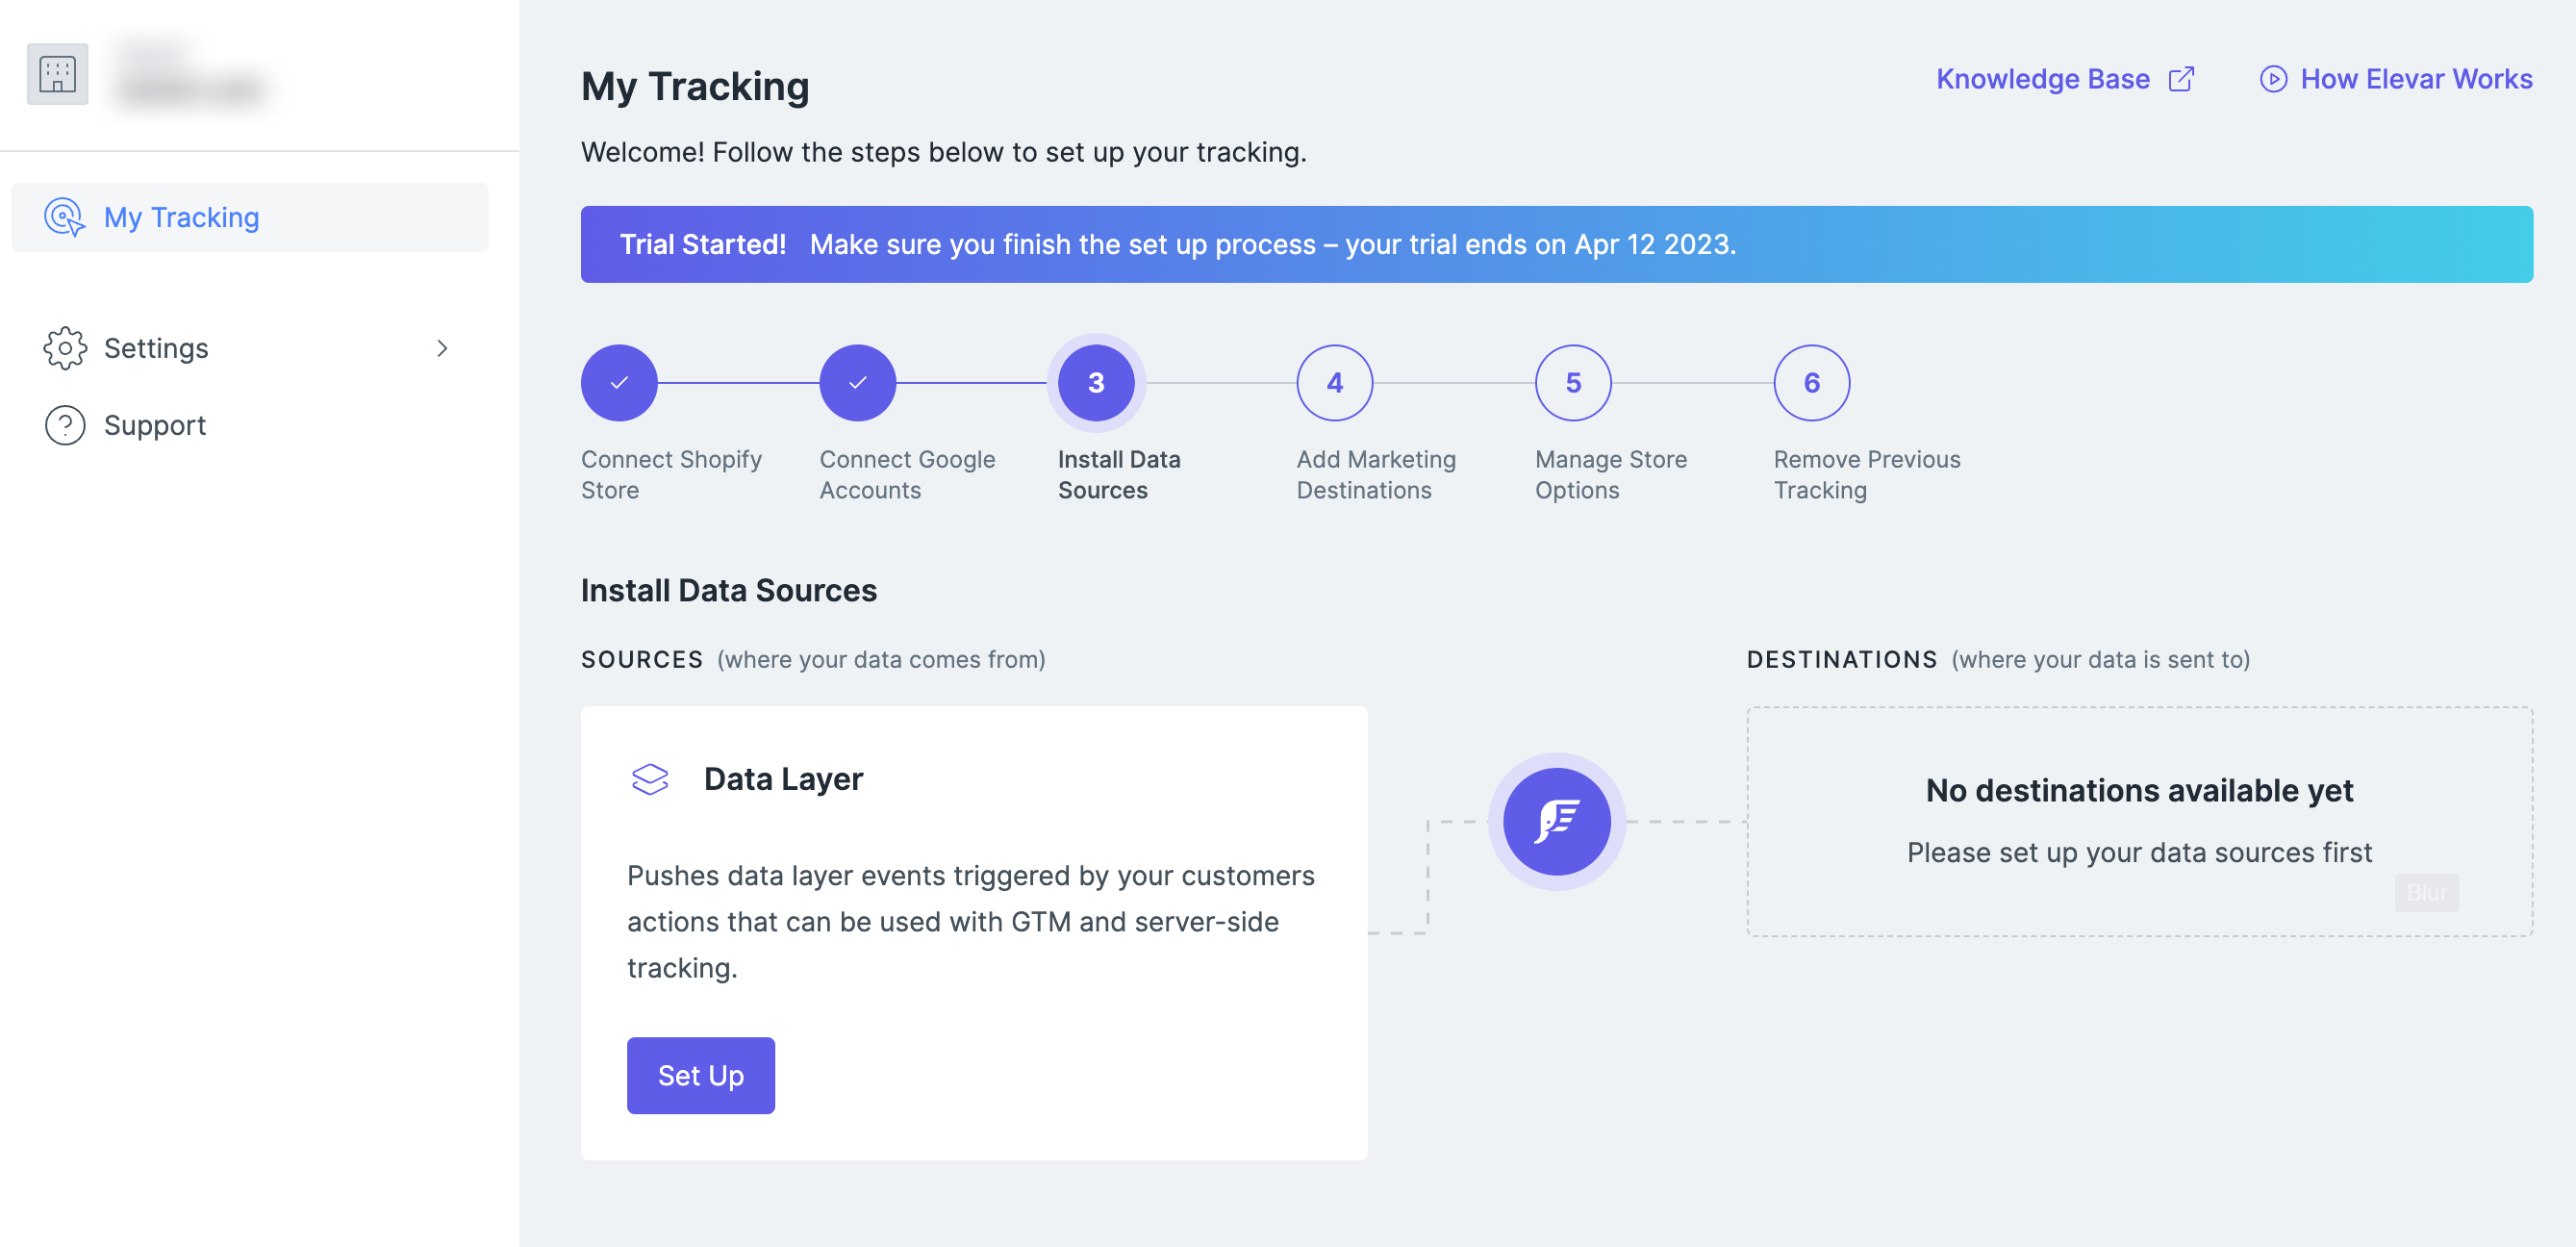Image resolution: width=2576 pixels, height=1247 pixels.
Task: Expand the Settings menu chevron
Action: point(443,348)
